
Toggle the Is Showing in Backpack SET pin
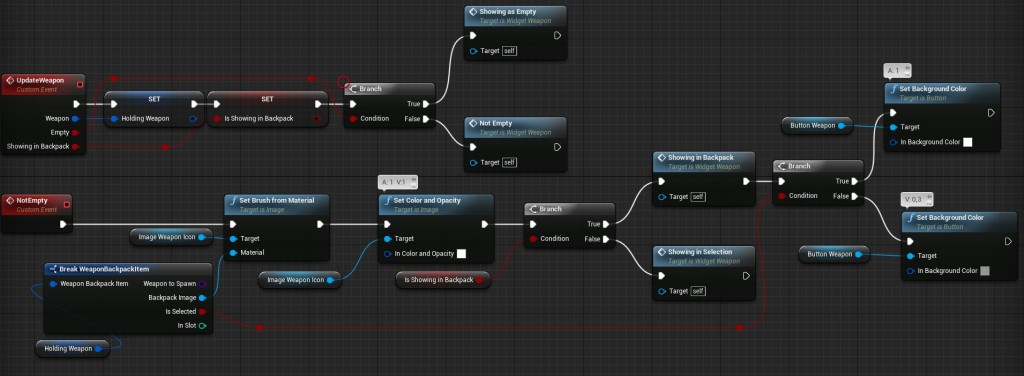216,119
